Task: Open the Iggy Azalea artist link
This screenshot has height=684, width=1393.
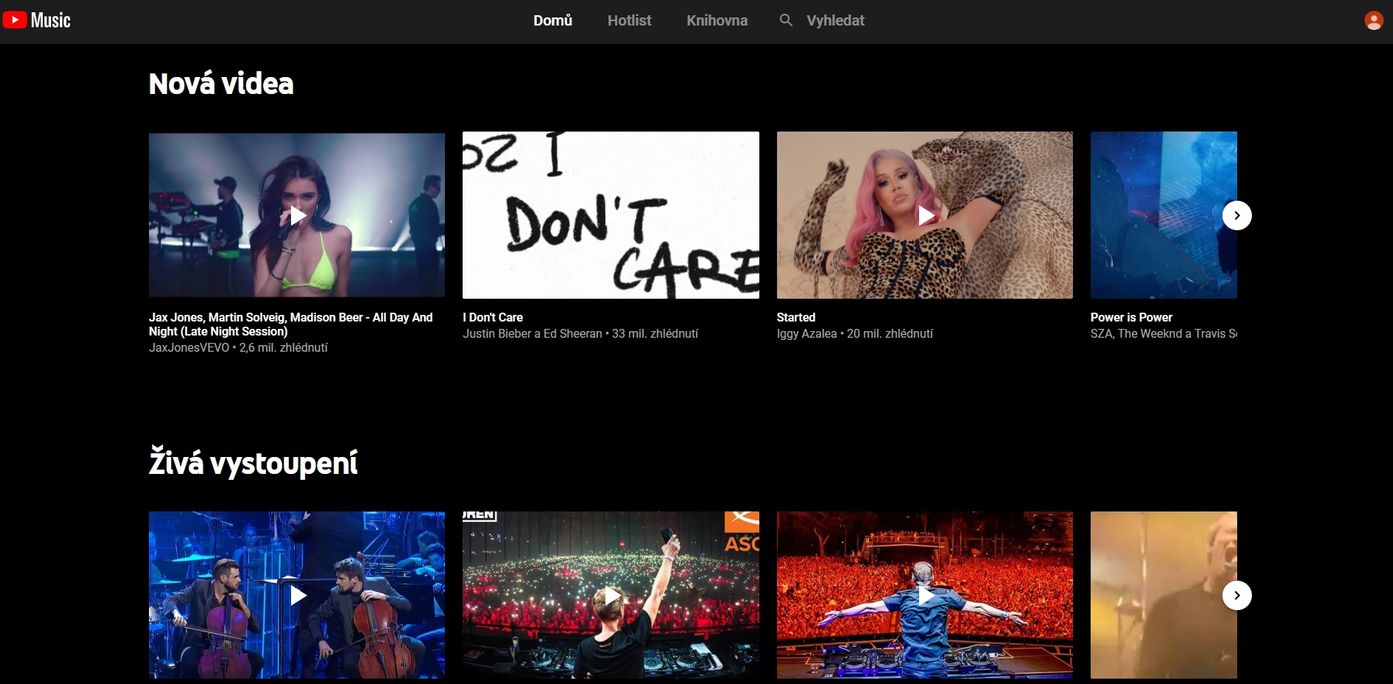Action: tap(807, 334)
